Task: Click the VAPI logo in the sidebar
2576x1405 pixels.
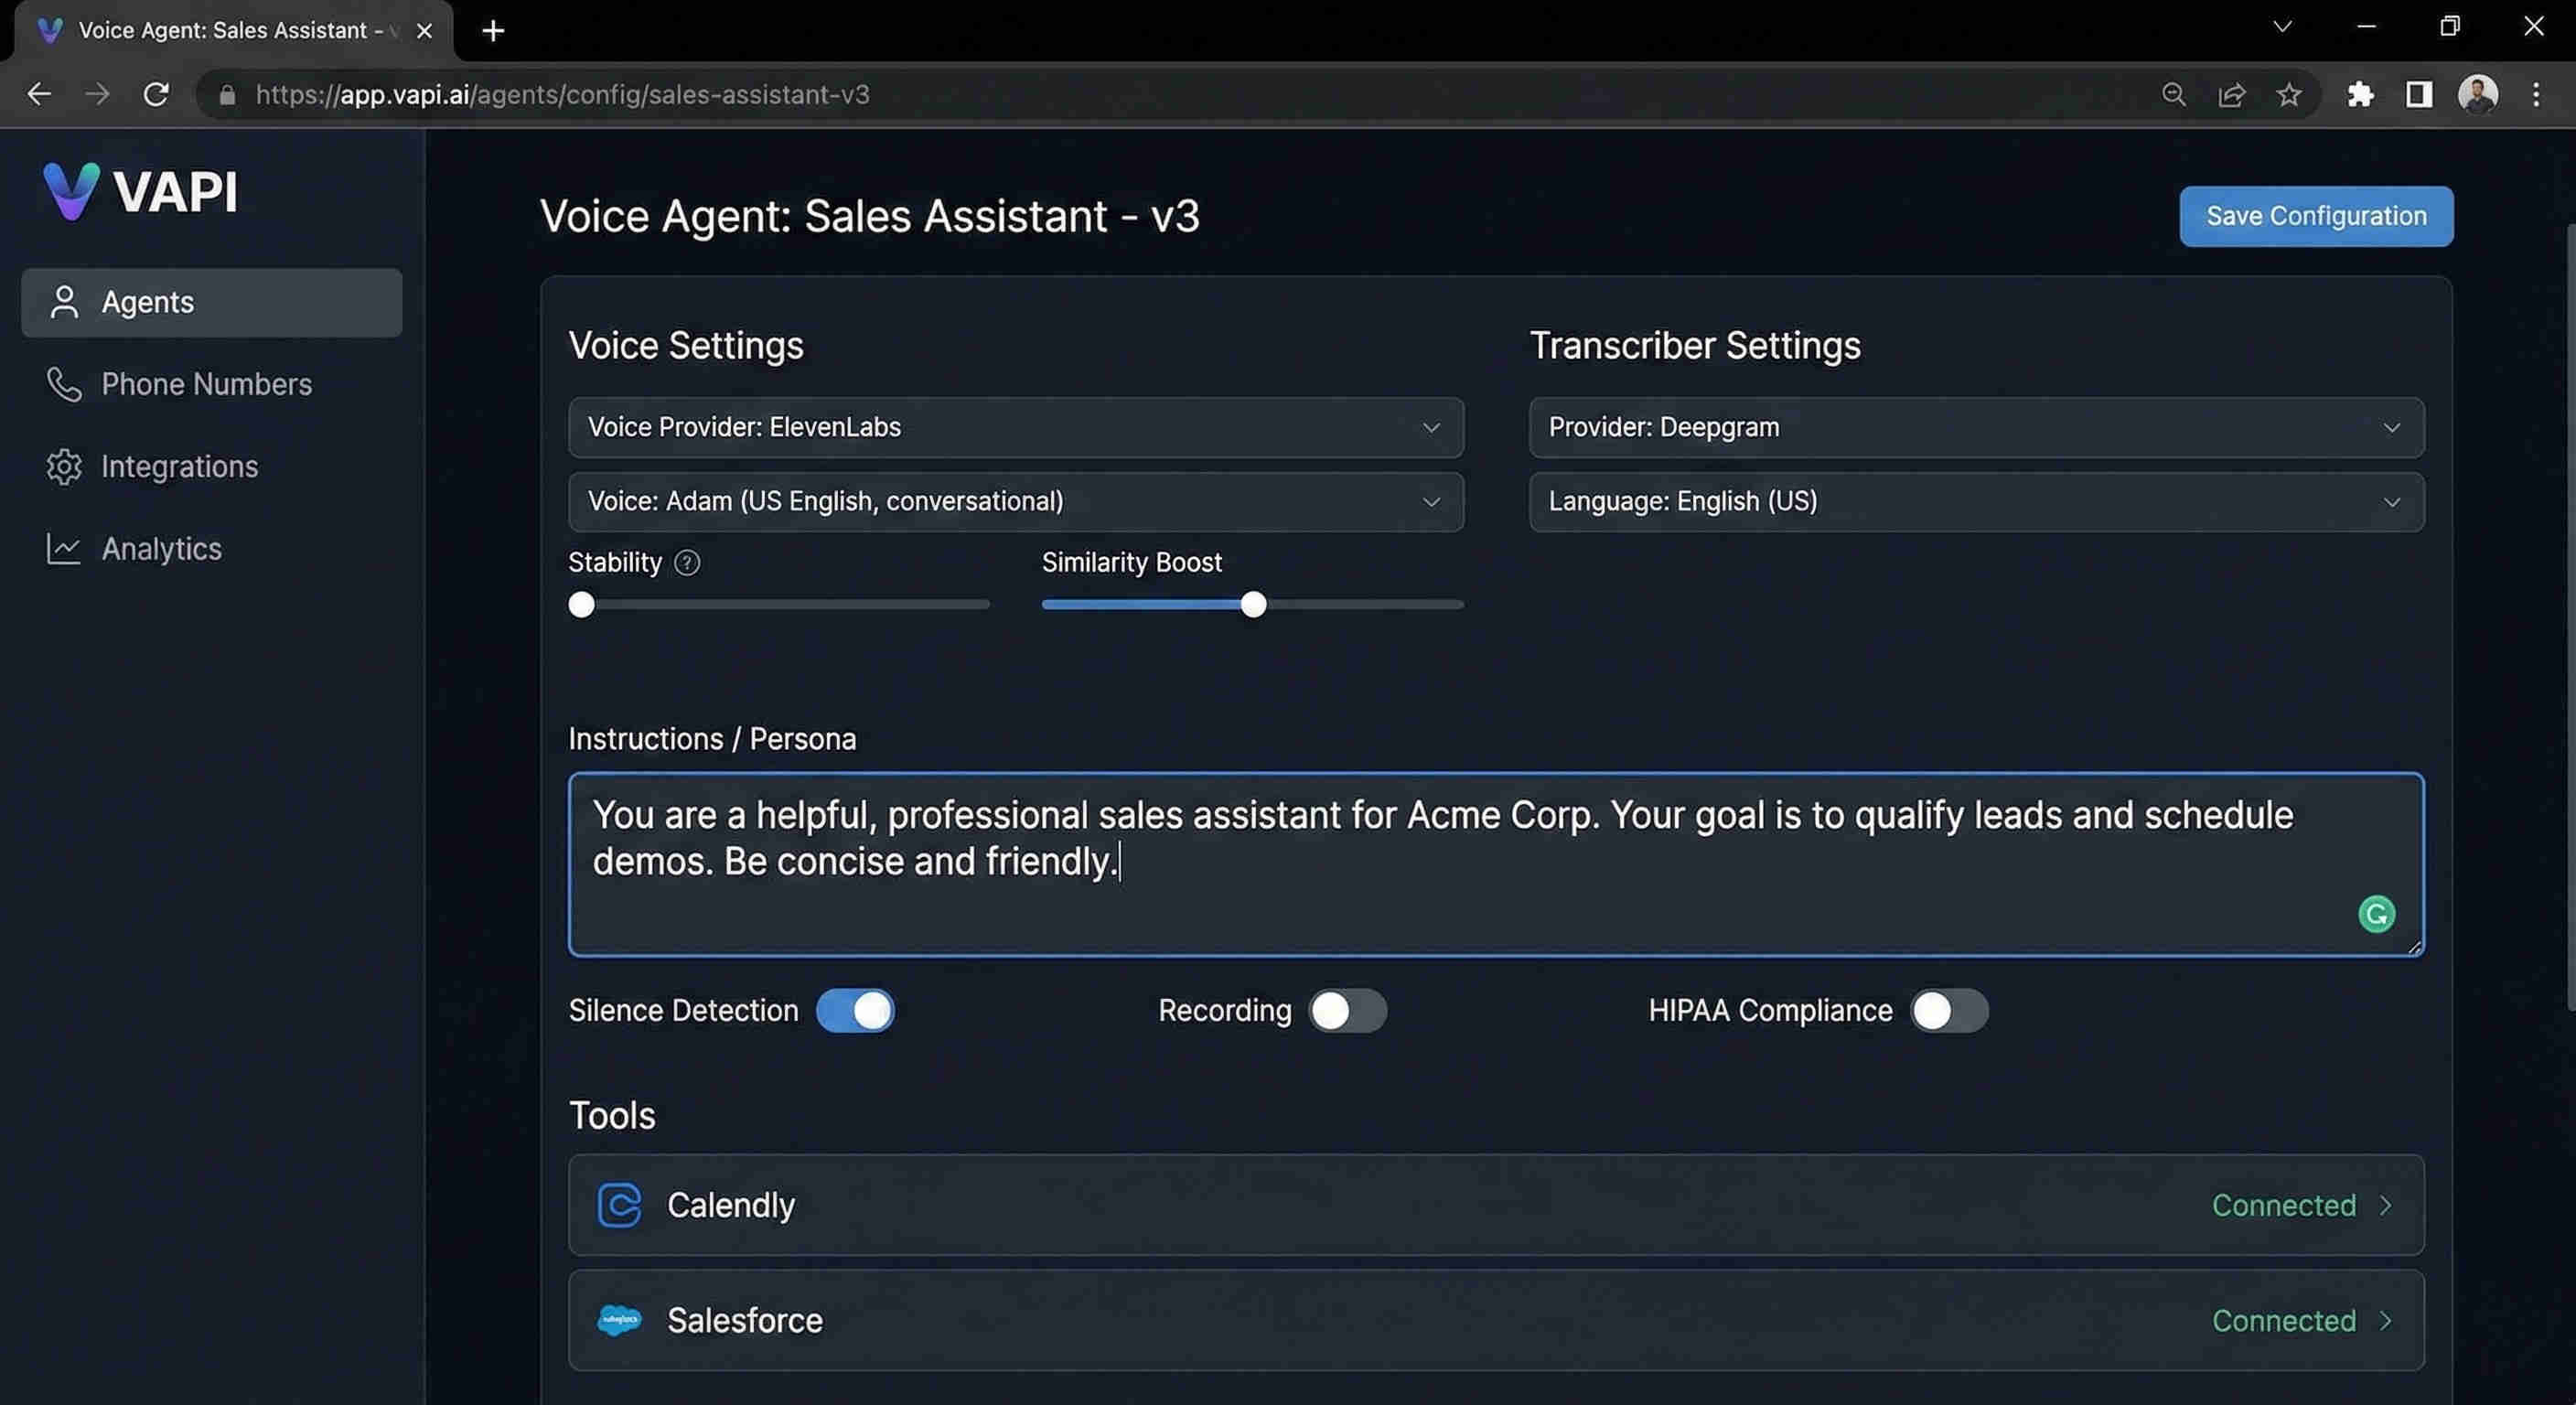Action: click(x=140, y=190)
